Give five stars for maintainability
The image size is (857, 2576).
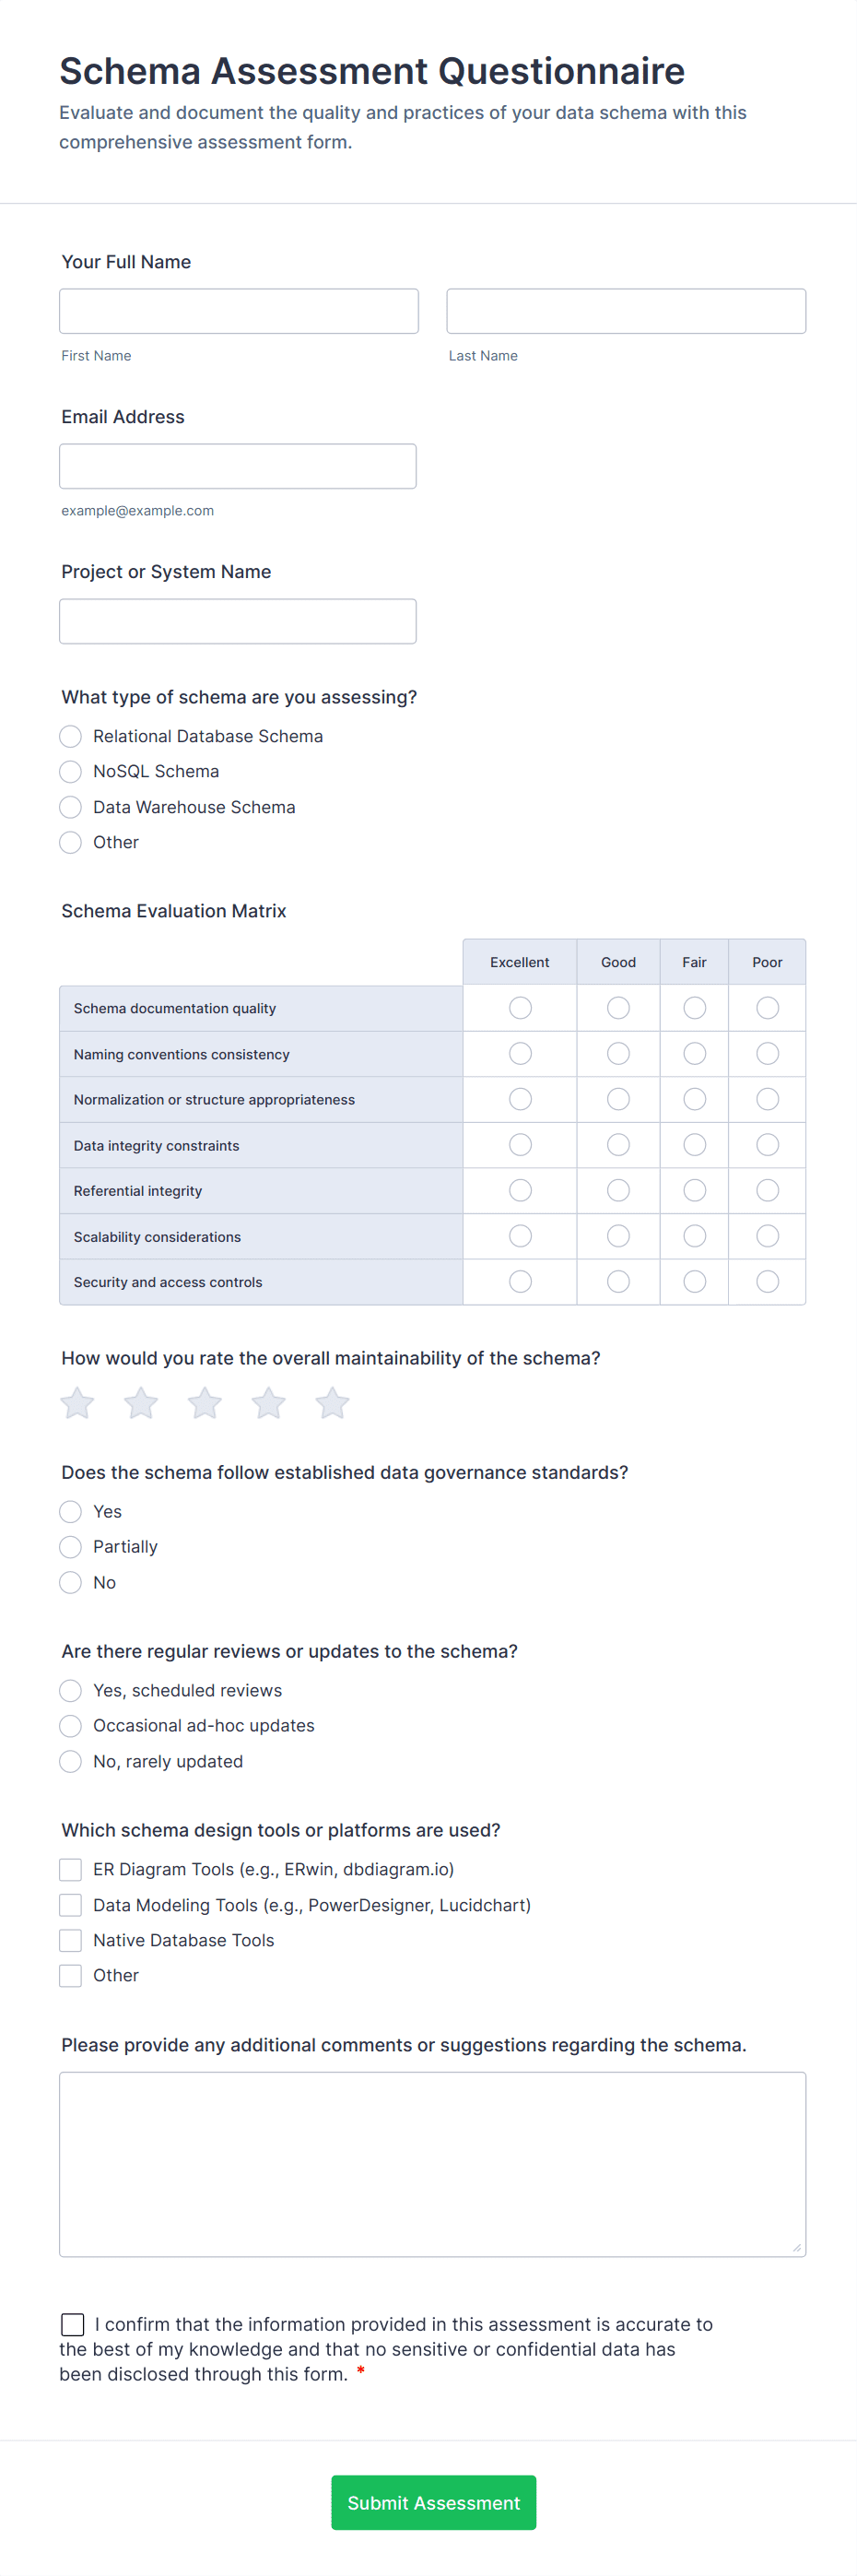point(332,1403)
